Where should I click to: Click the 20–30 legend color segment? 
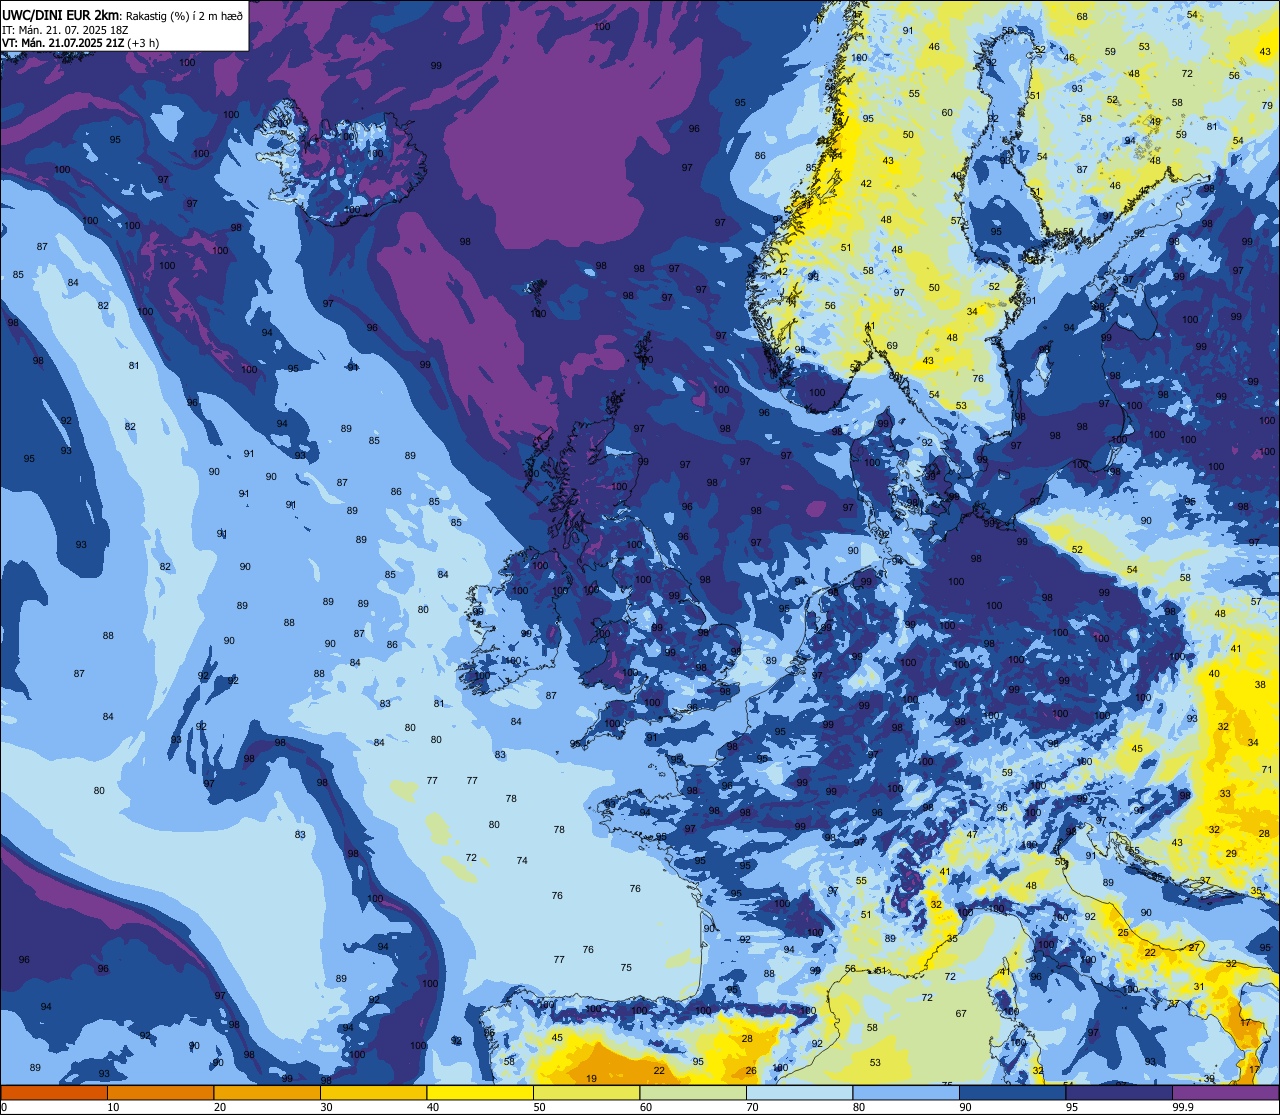[267, 1093]
